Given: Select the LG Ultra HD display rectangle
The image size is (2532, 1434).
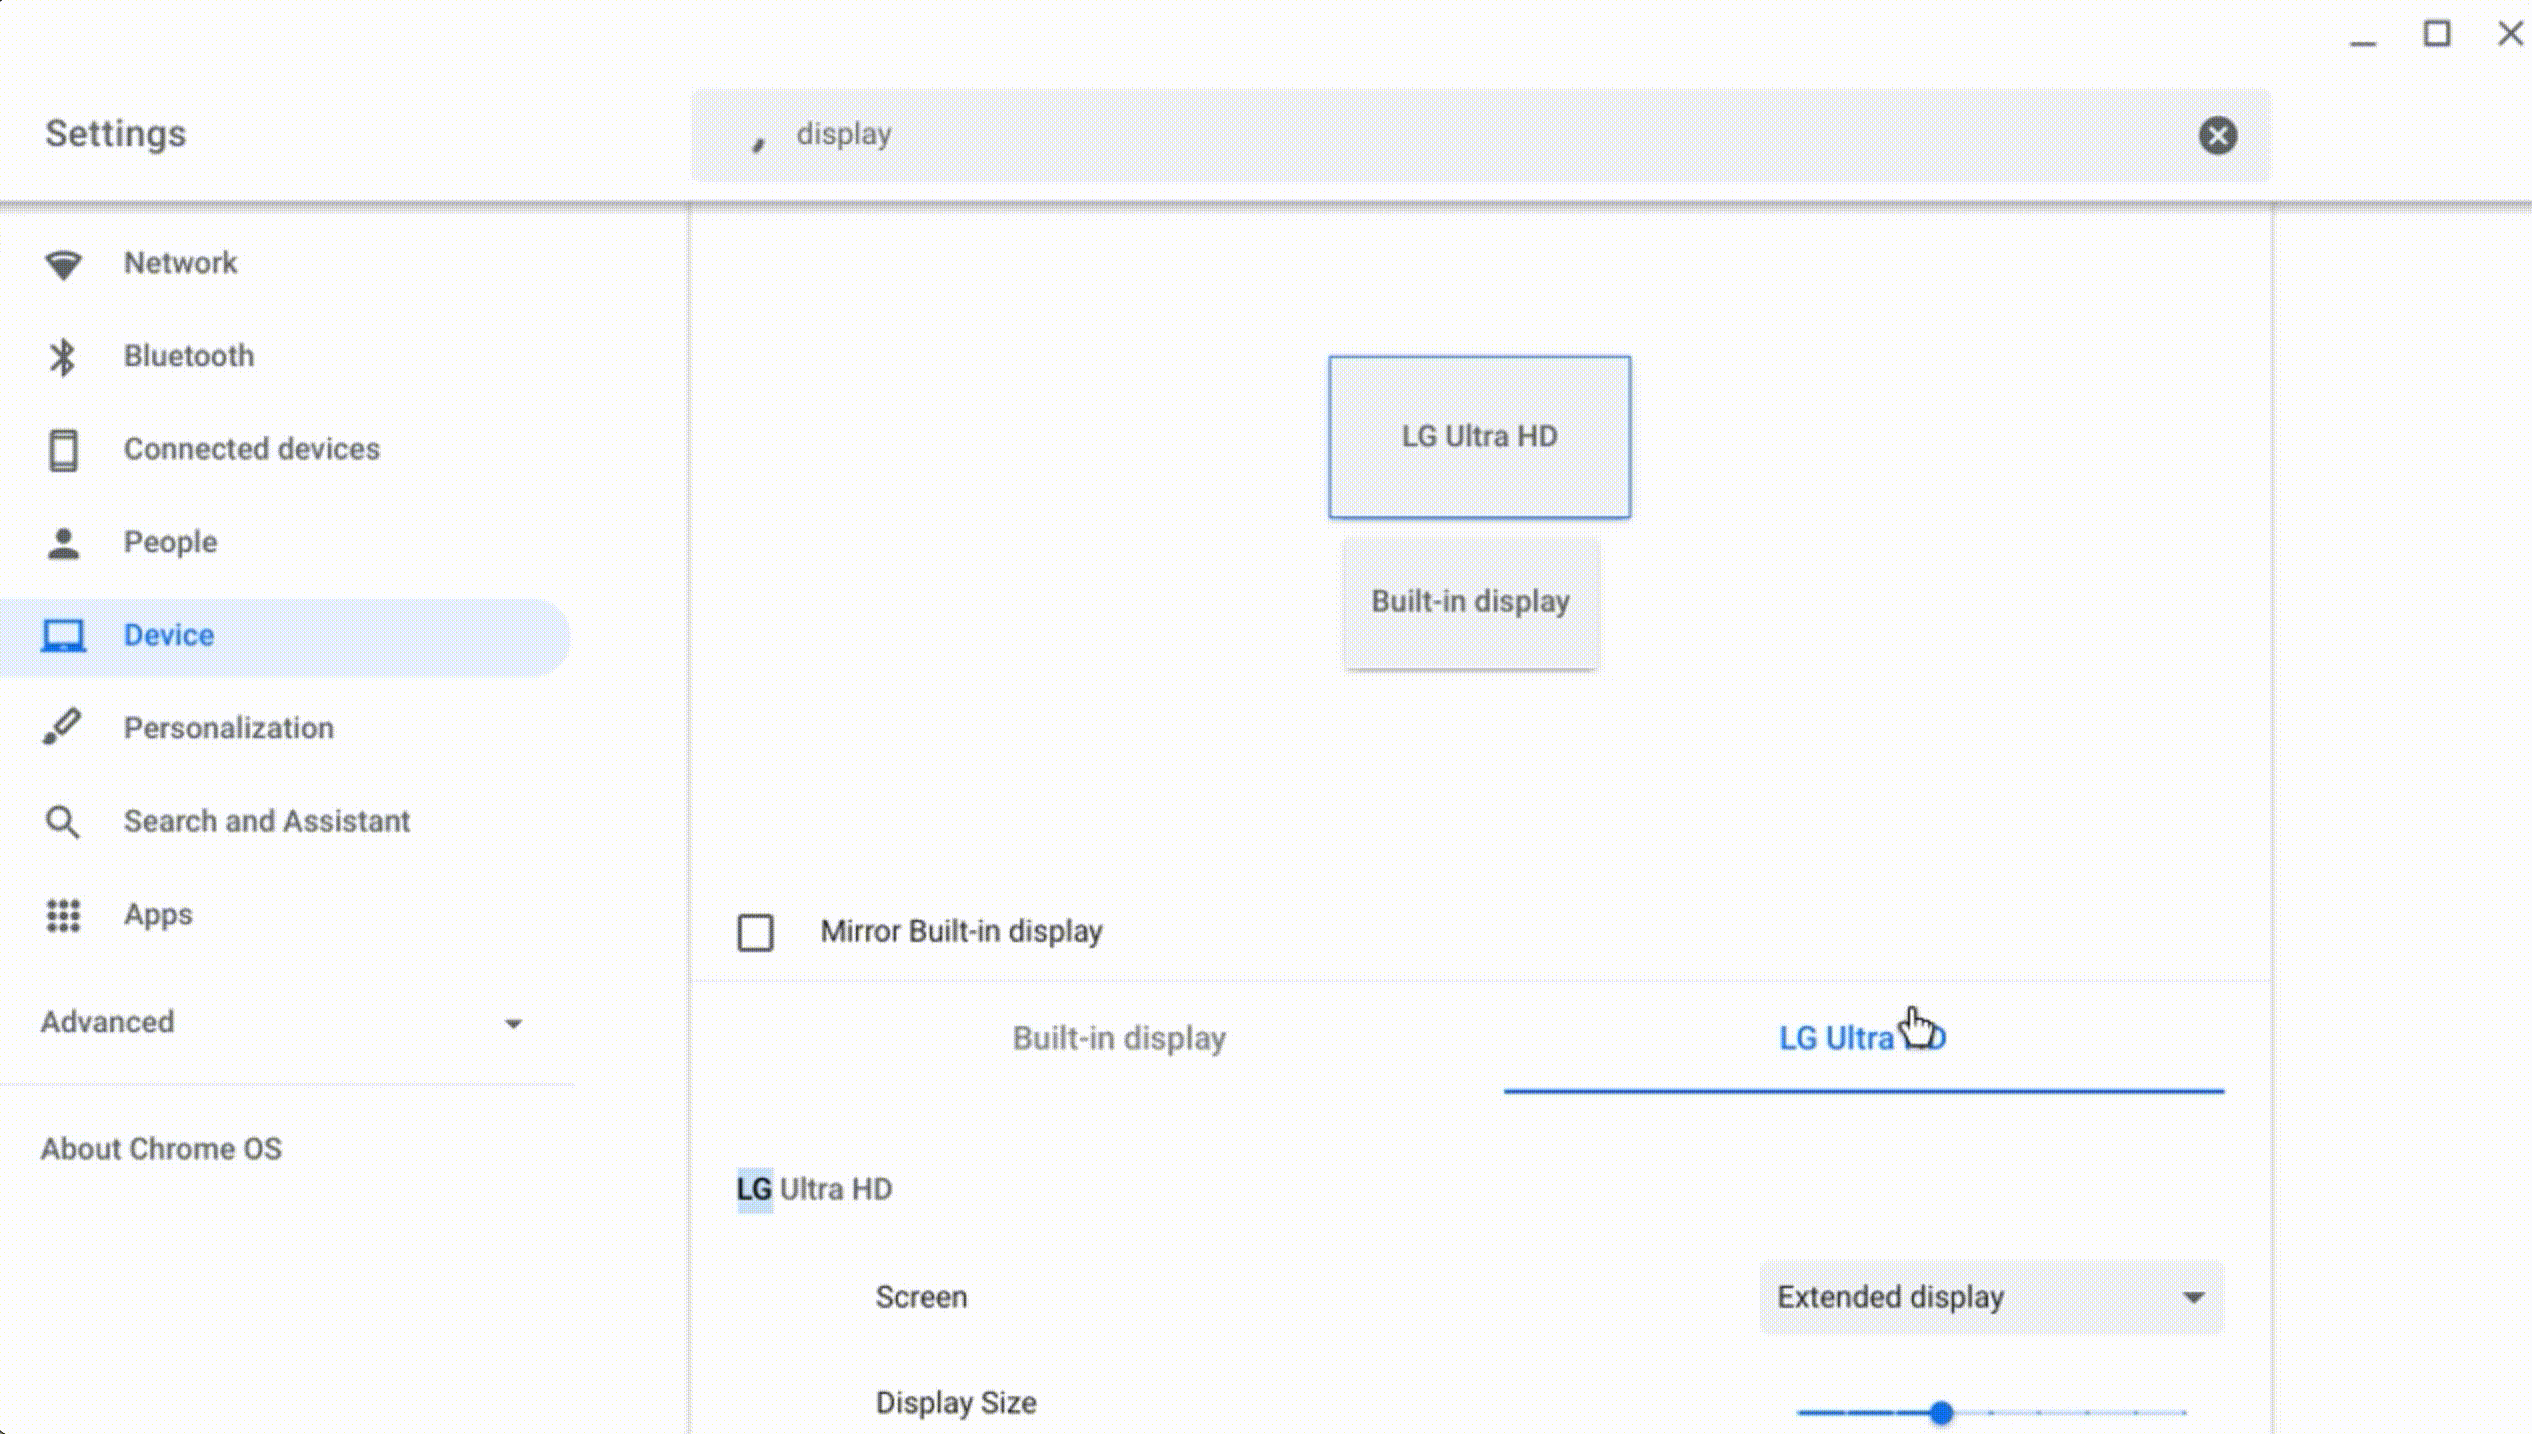Looking at the screenshot, I should tap(1478, 436).
